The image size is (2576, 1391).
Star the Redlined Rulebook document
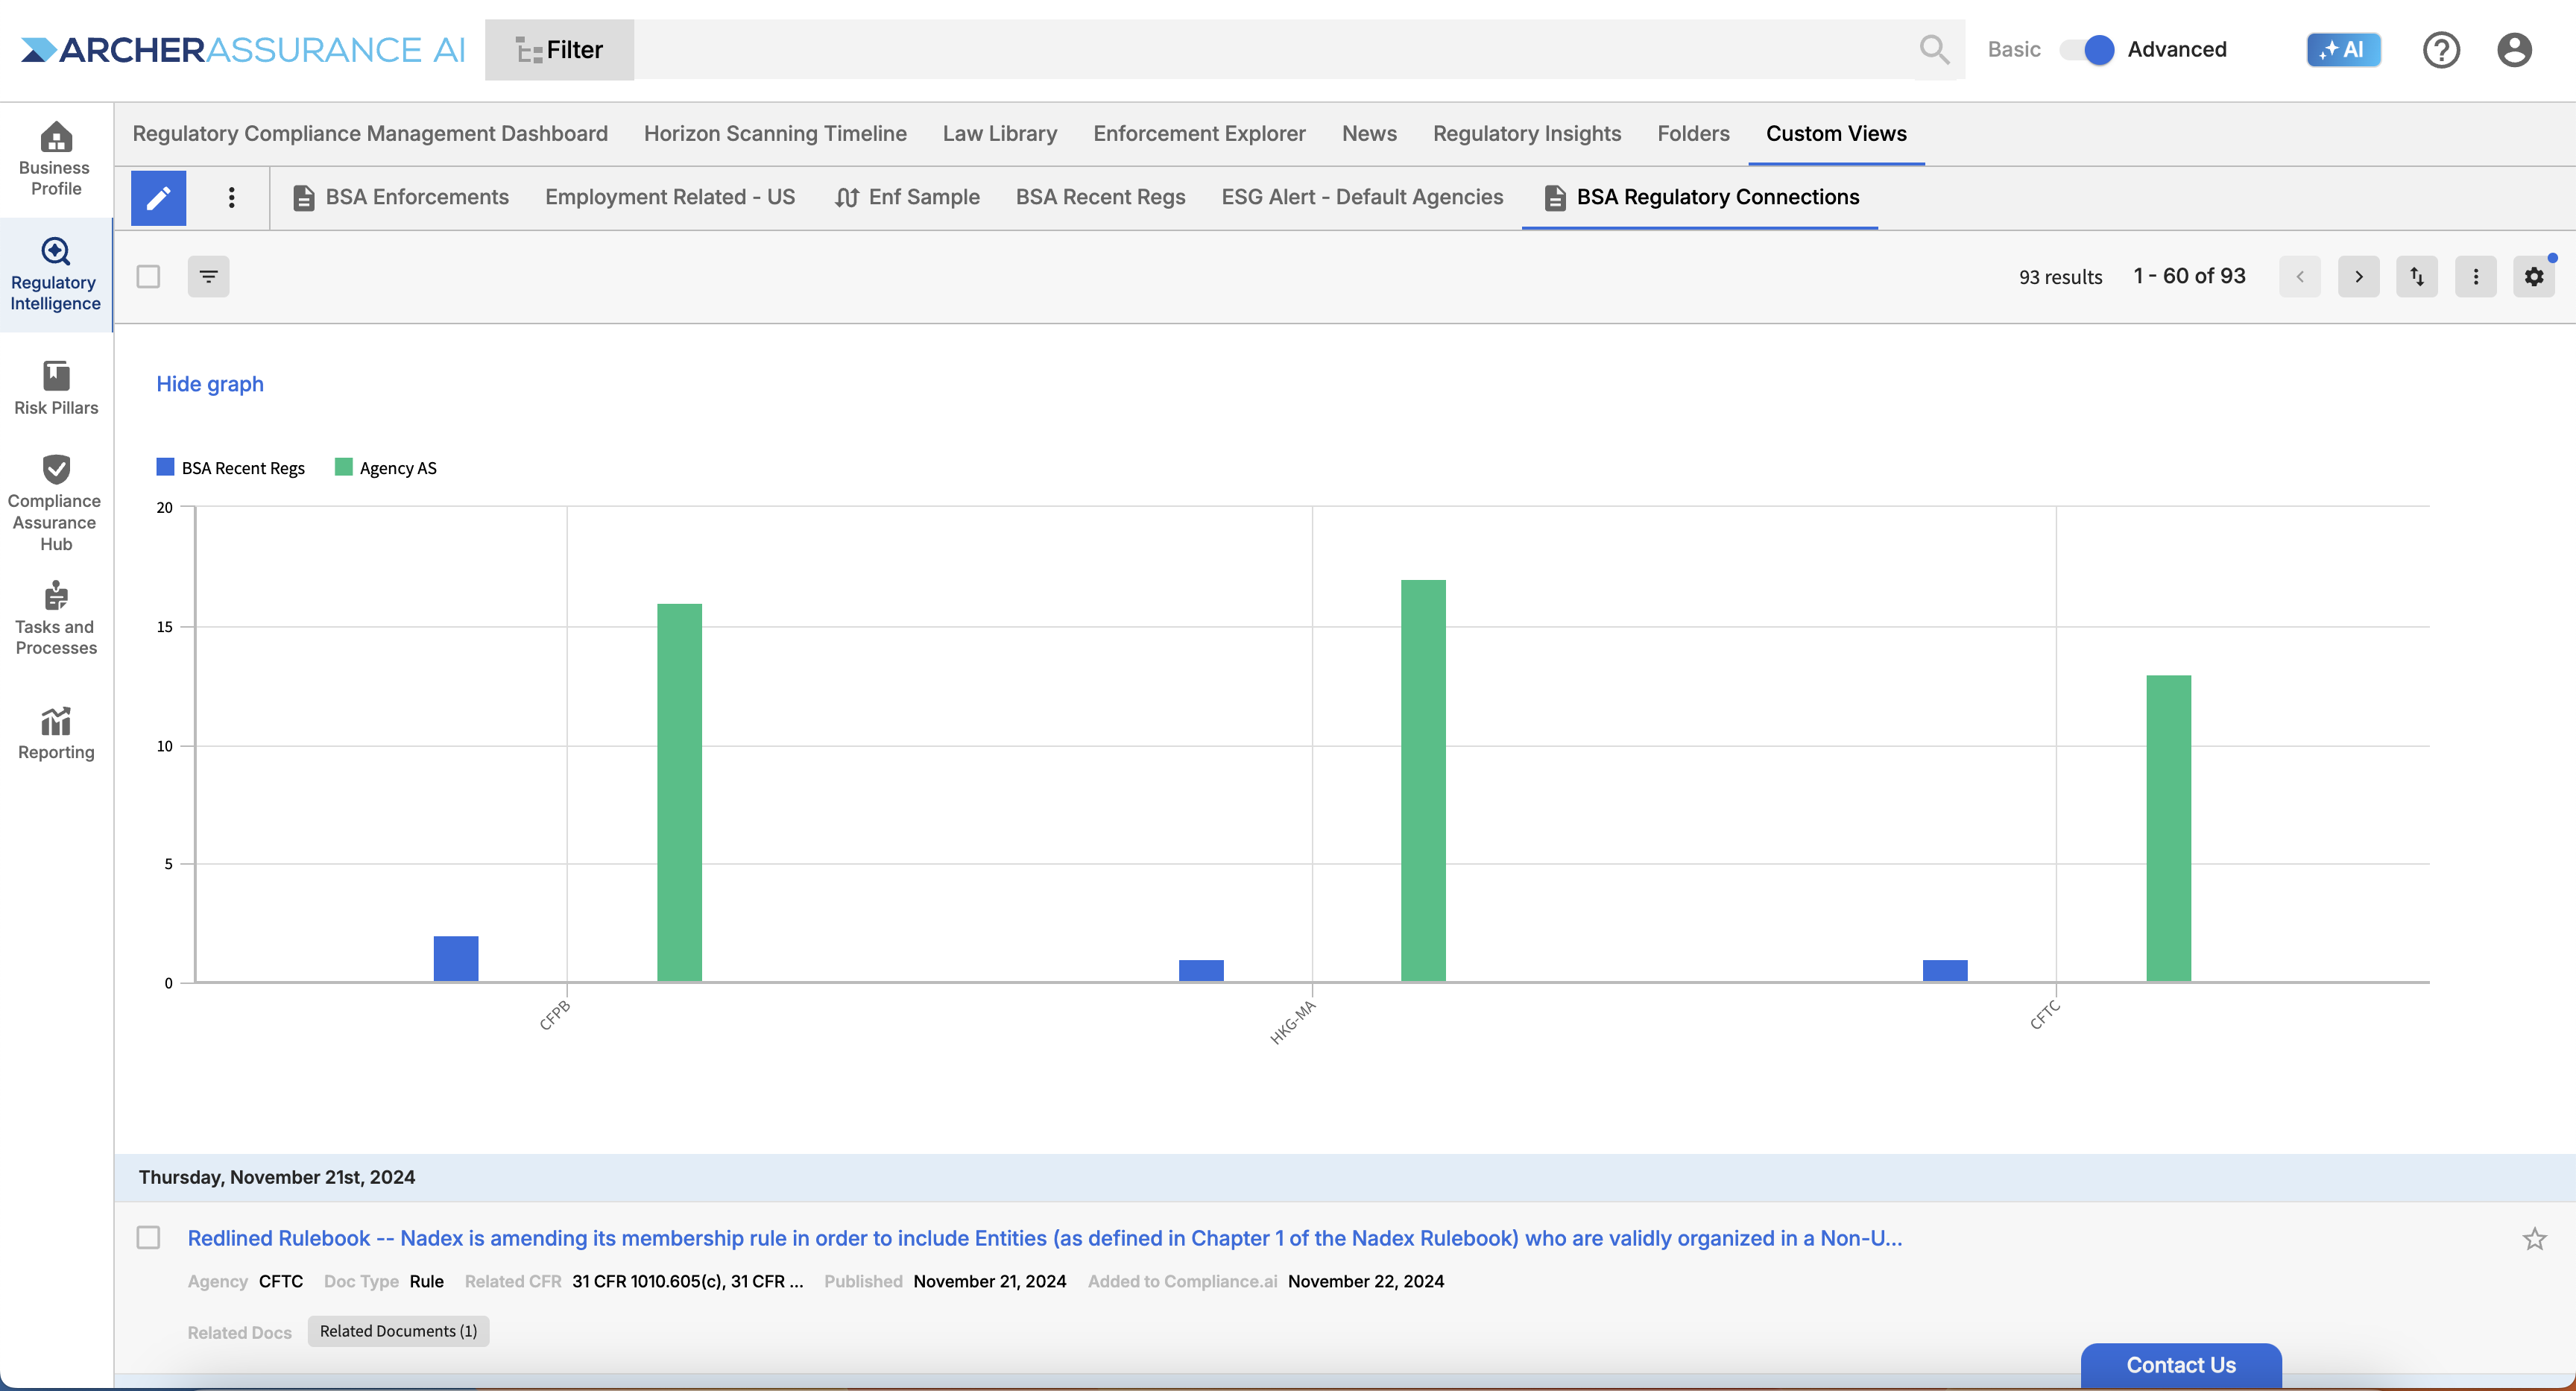pos(2534,1239)
